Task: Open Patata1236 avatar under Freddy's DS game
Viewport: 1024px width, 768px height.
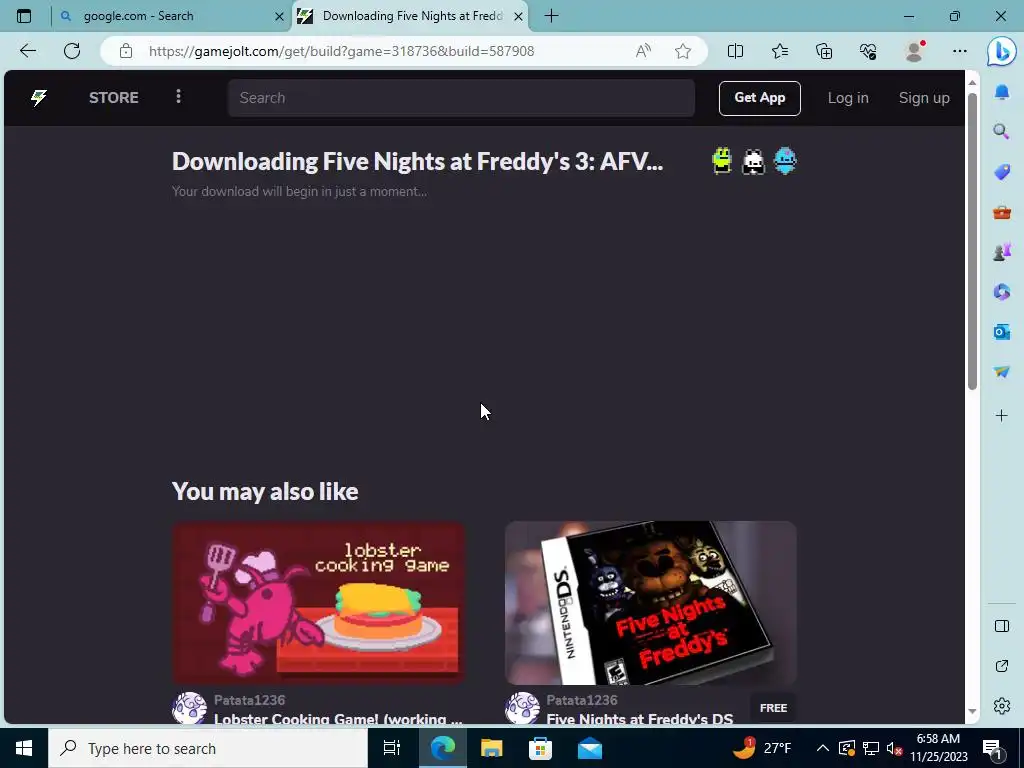Action: coord(522,708)
